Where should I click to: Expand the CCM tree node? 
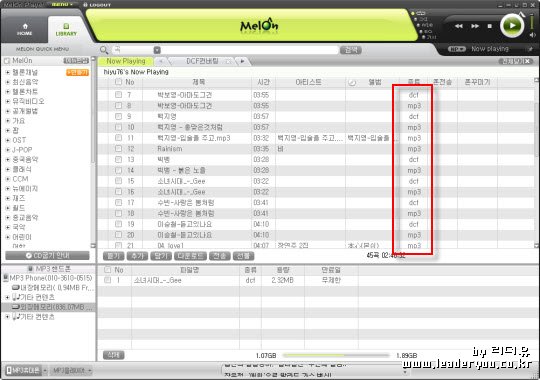click(x=8, y=179)
